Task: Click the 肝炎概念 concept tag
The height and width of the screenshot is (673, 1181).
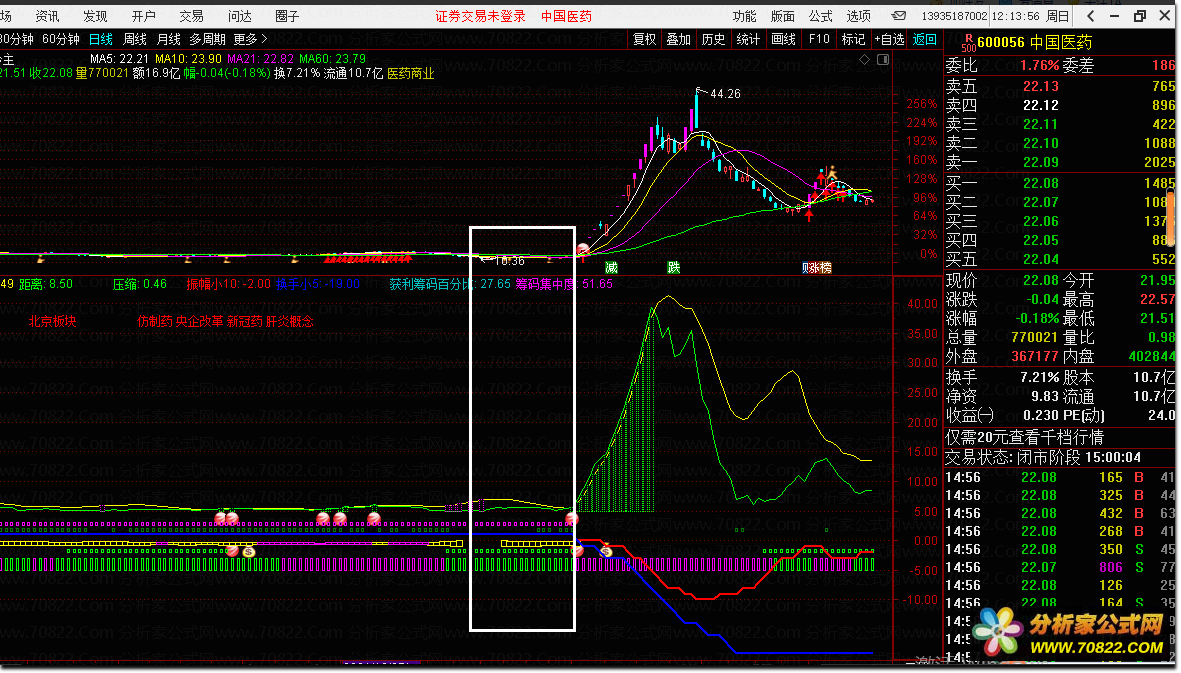Action: (290, 321)
